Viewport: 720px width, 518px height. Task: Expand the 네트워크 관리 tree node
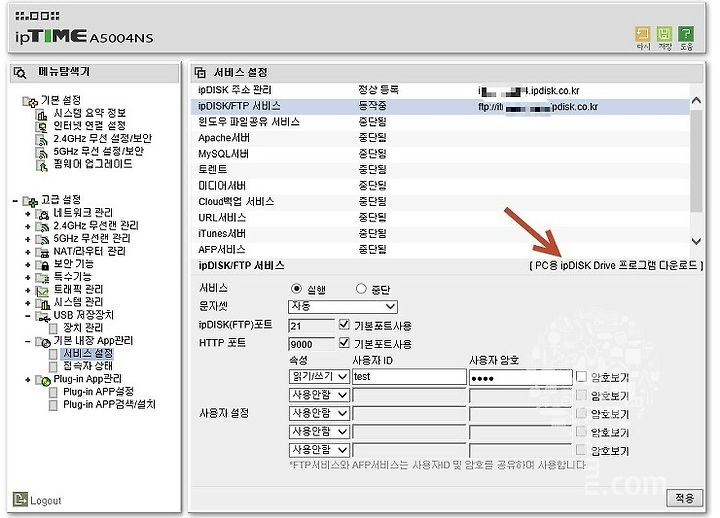coord(28,214)
